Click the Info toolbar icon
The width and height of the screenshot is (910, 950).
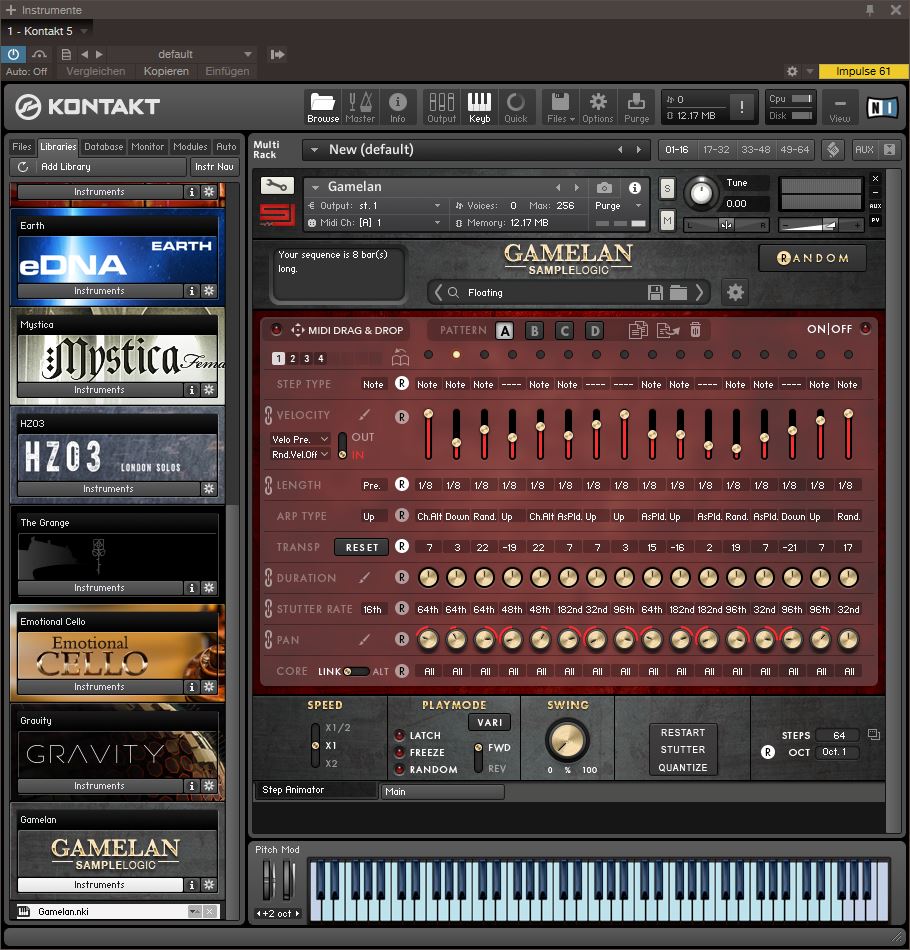point(397,107)
